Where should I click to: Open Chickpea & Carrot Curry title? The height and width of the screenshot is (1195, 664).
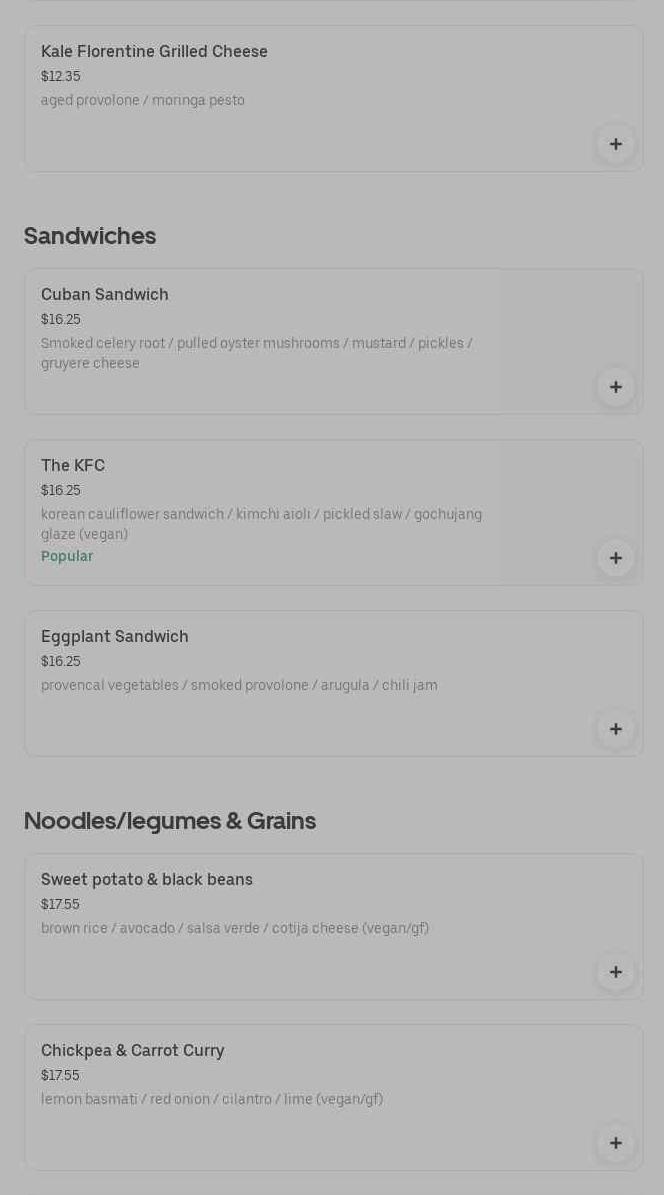click(x=133, y=1050)
